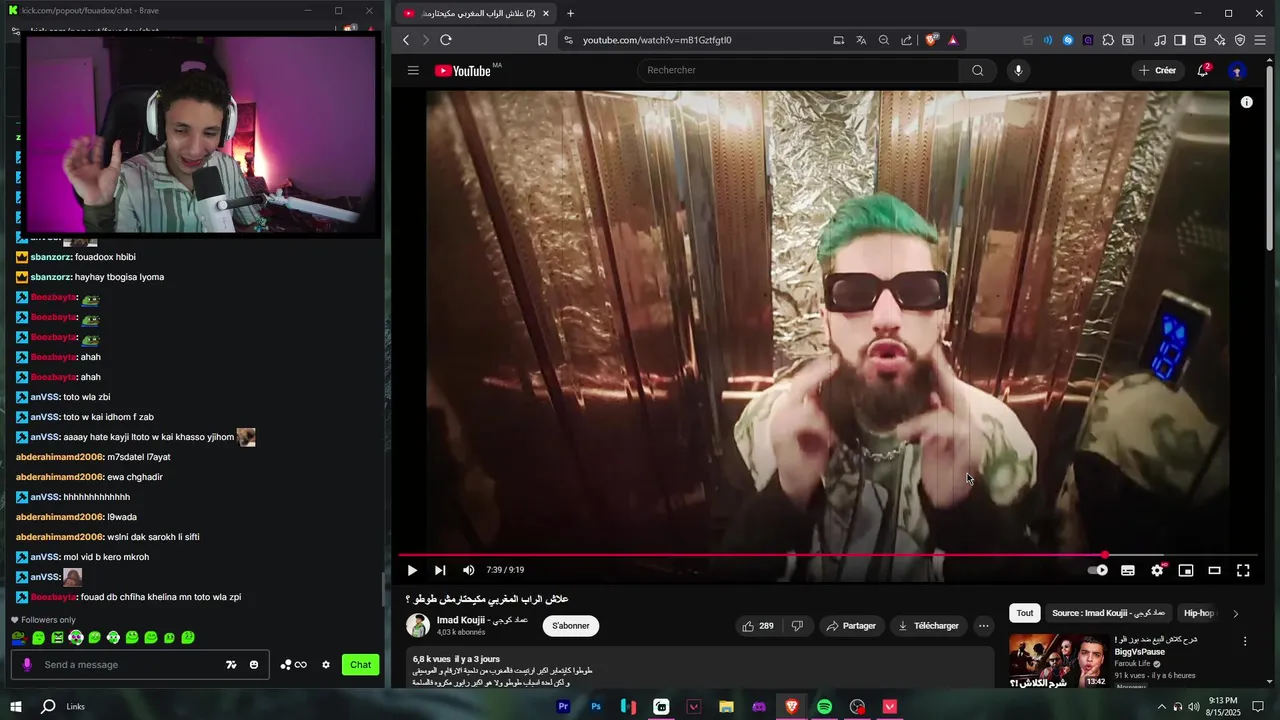Focus the Rechercher search field
This screenshot has height=720, width=1280.
[x=798, y=70]
